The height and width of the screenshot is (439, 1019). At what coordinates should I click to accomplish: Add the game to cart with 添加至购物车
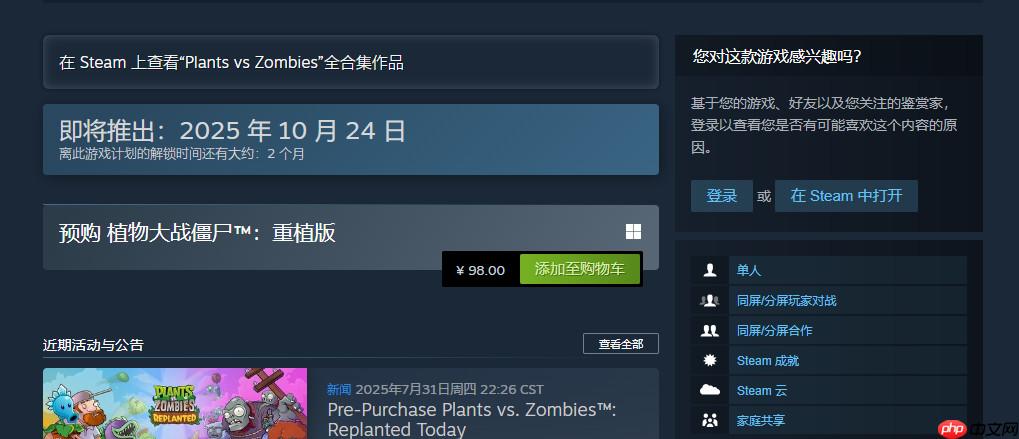click(x=580, y=270)
